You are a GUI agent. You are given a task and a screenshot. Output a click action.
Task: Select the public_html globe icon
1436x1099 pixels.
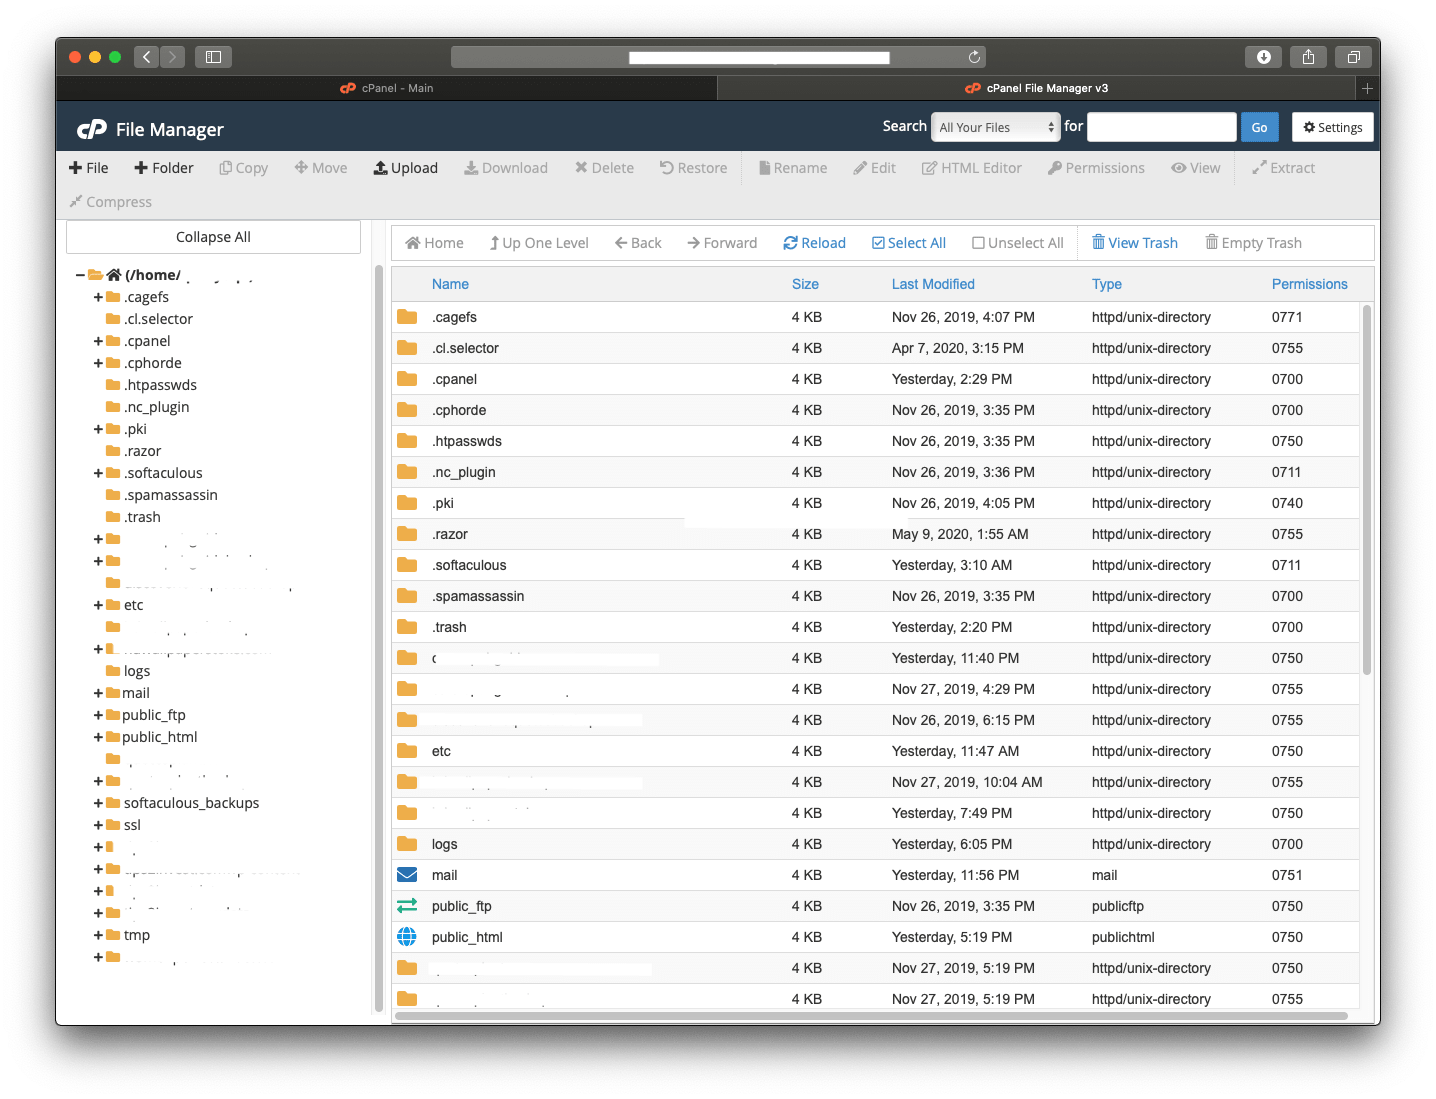click(x=407, y=937)
